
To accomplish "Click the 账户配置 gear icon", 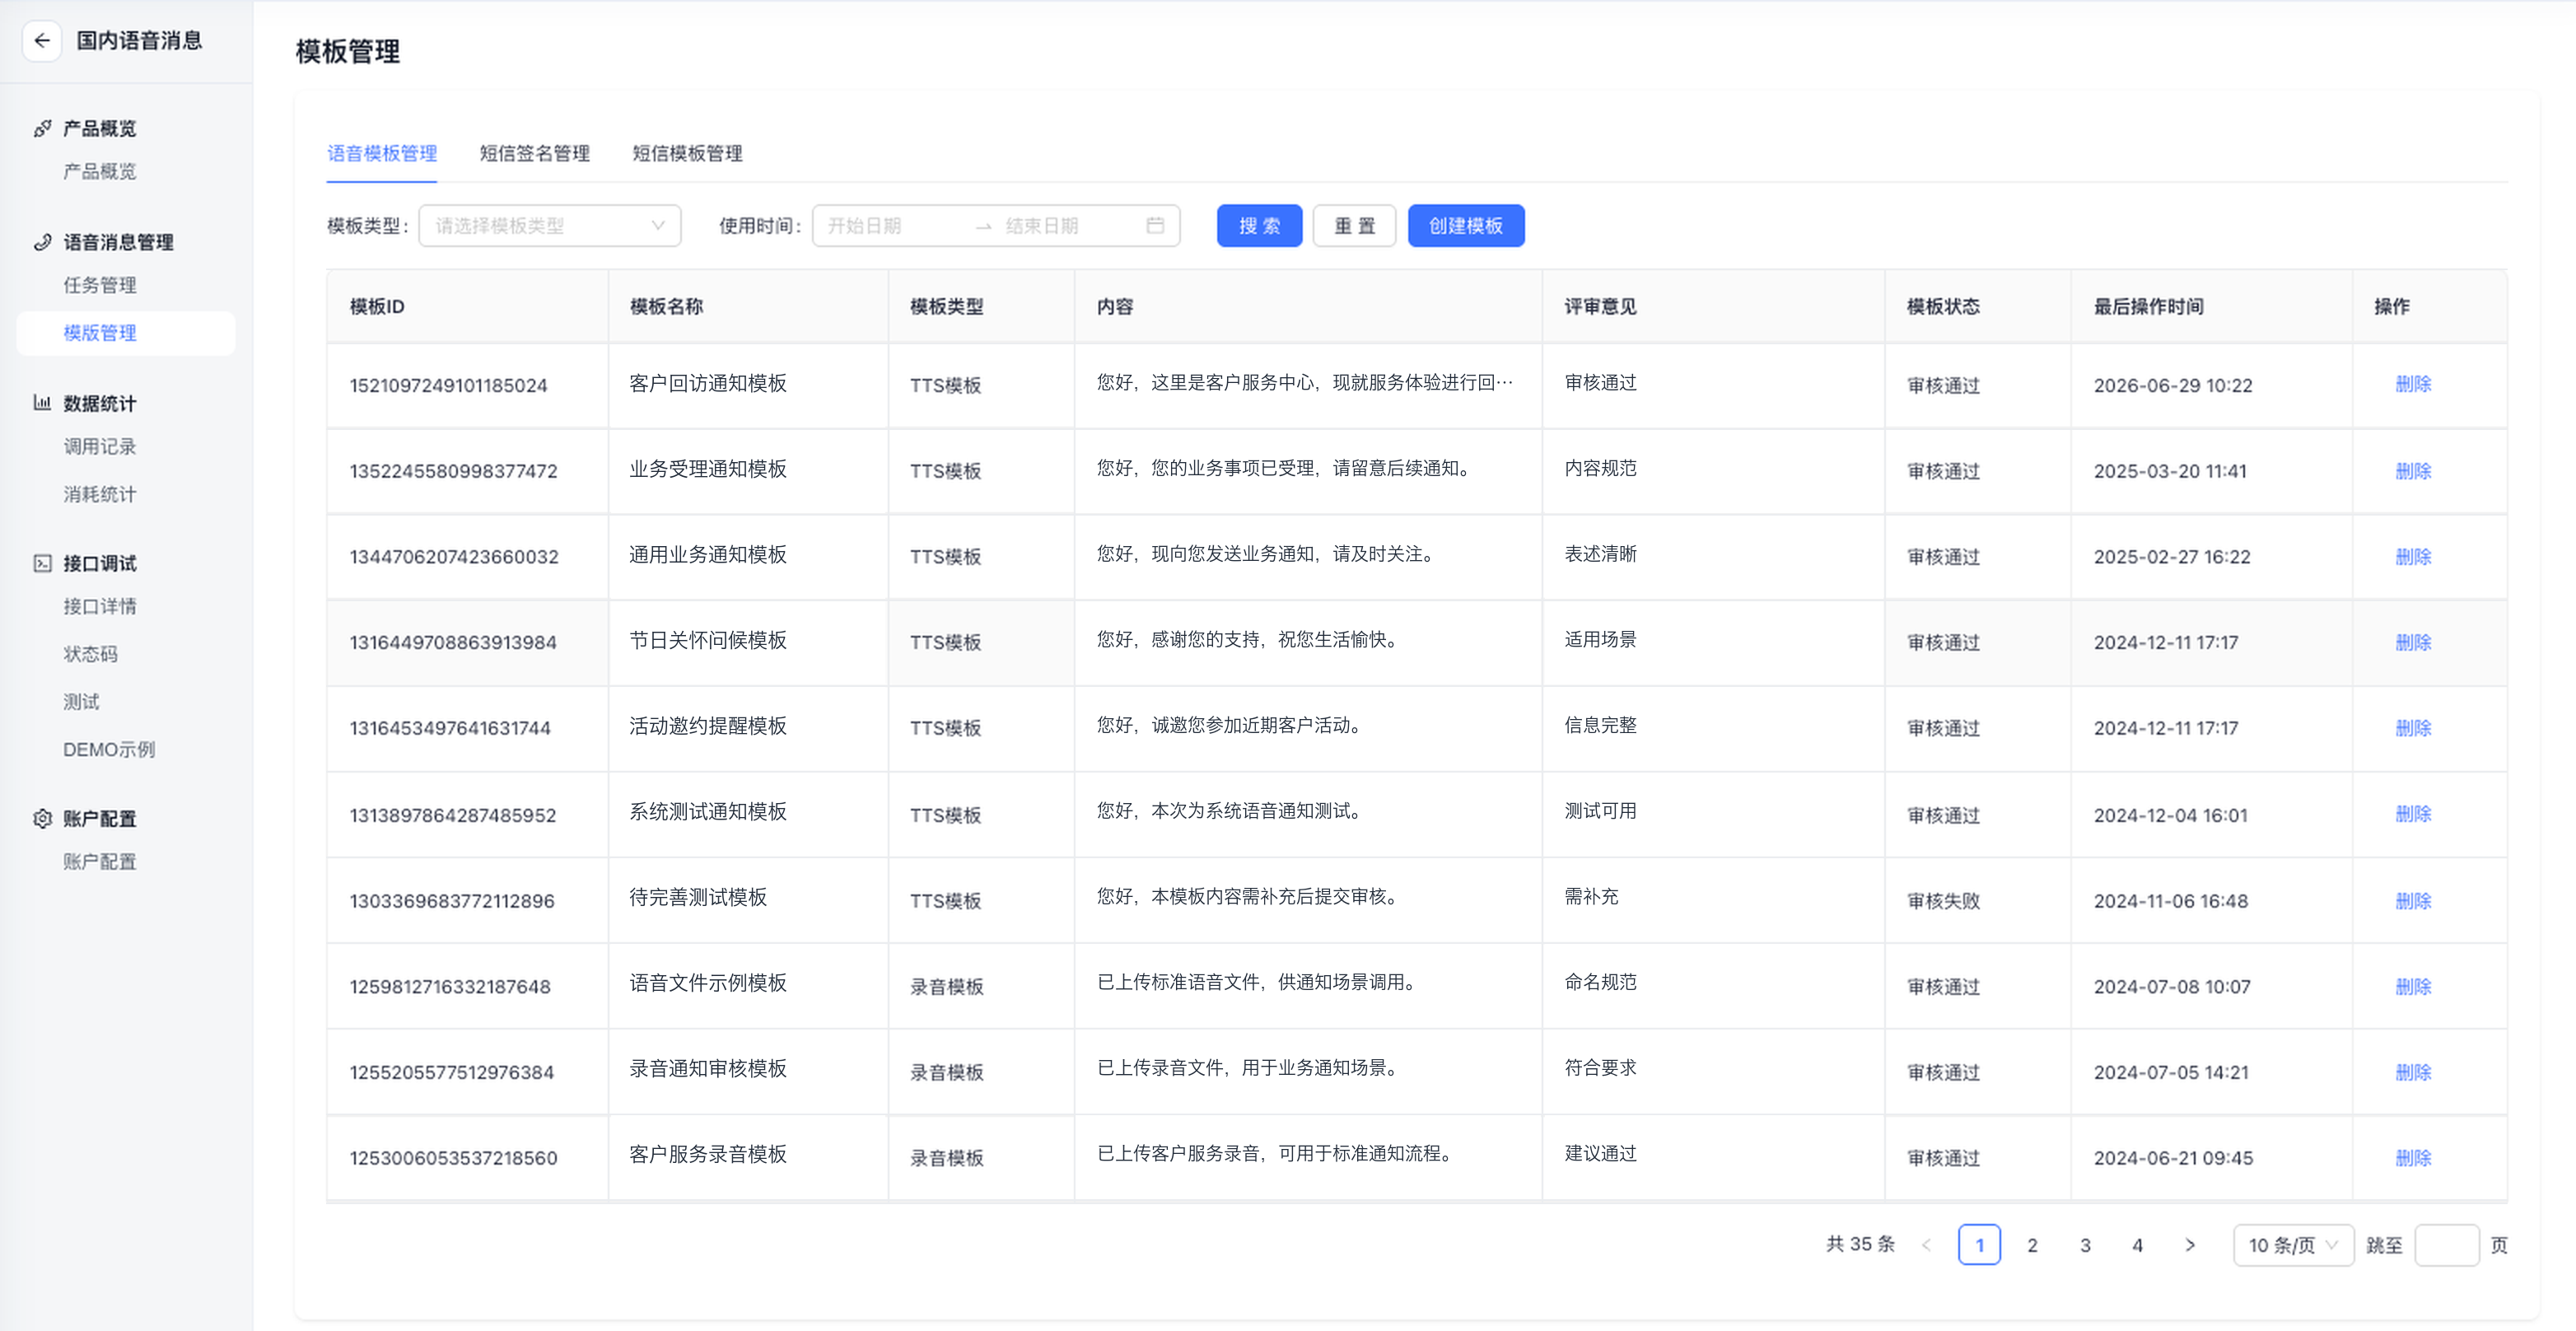I will click(x=42, y=818).
